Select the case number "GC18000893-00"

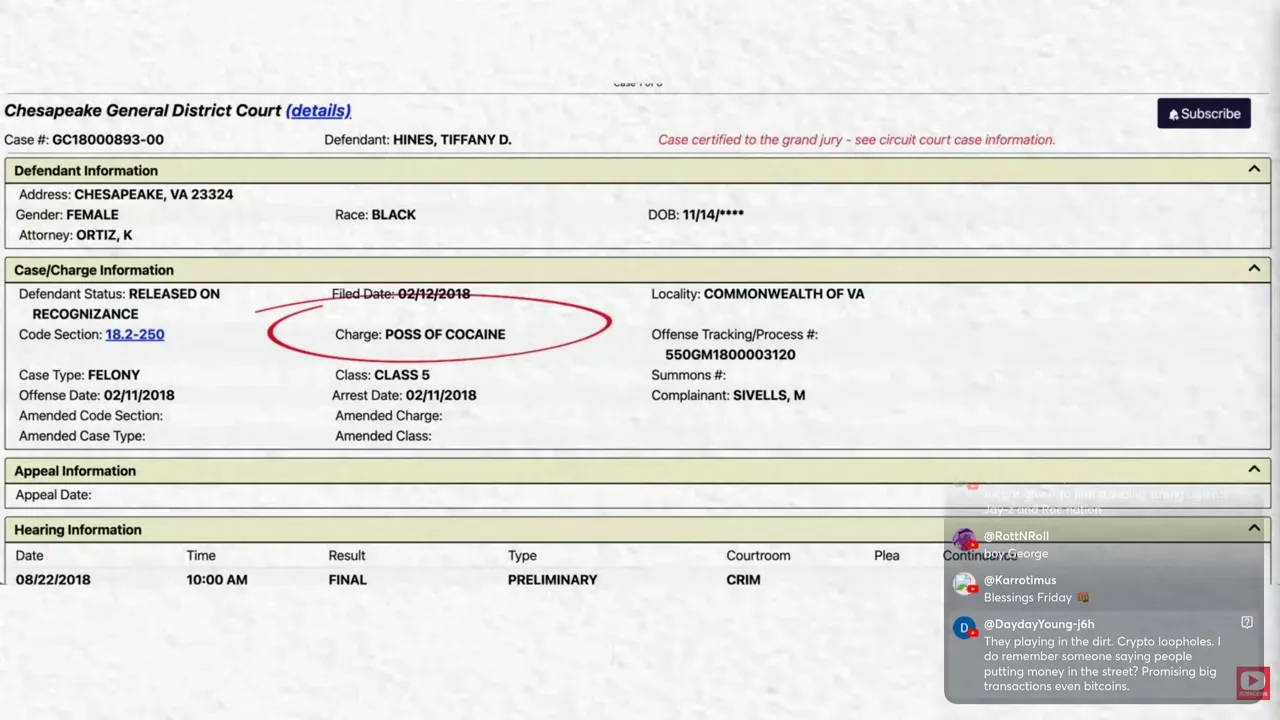[x=108, y=140]
